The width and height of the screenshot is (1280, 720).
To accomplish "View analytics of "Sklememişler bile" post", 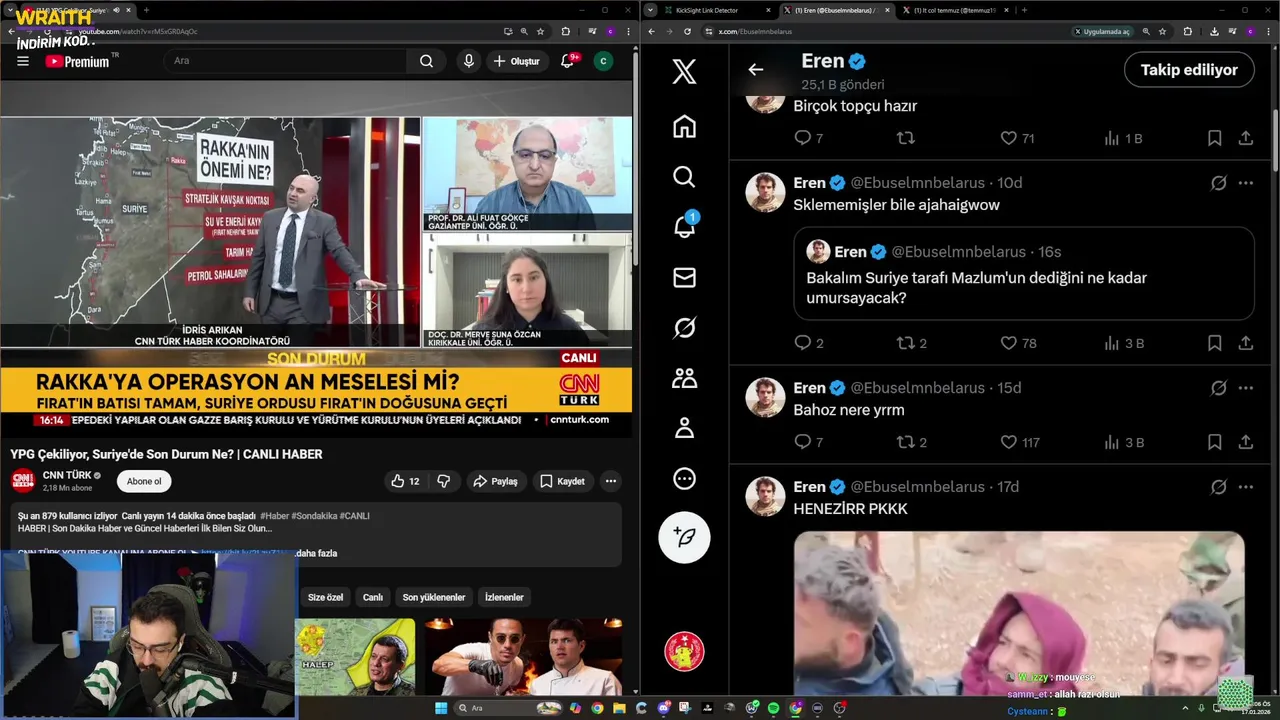I will [x=1123, y=343].
